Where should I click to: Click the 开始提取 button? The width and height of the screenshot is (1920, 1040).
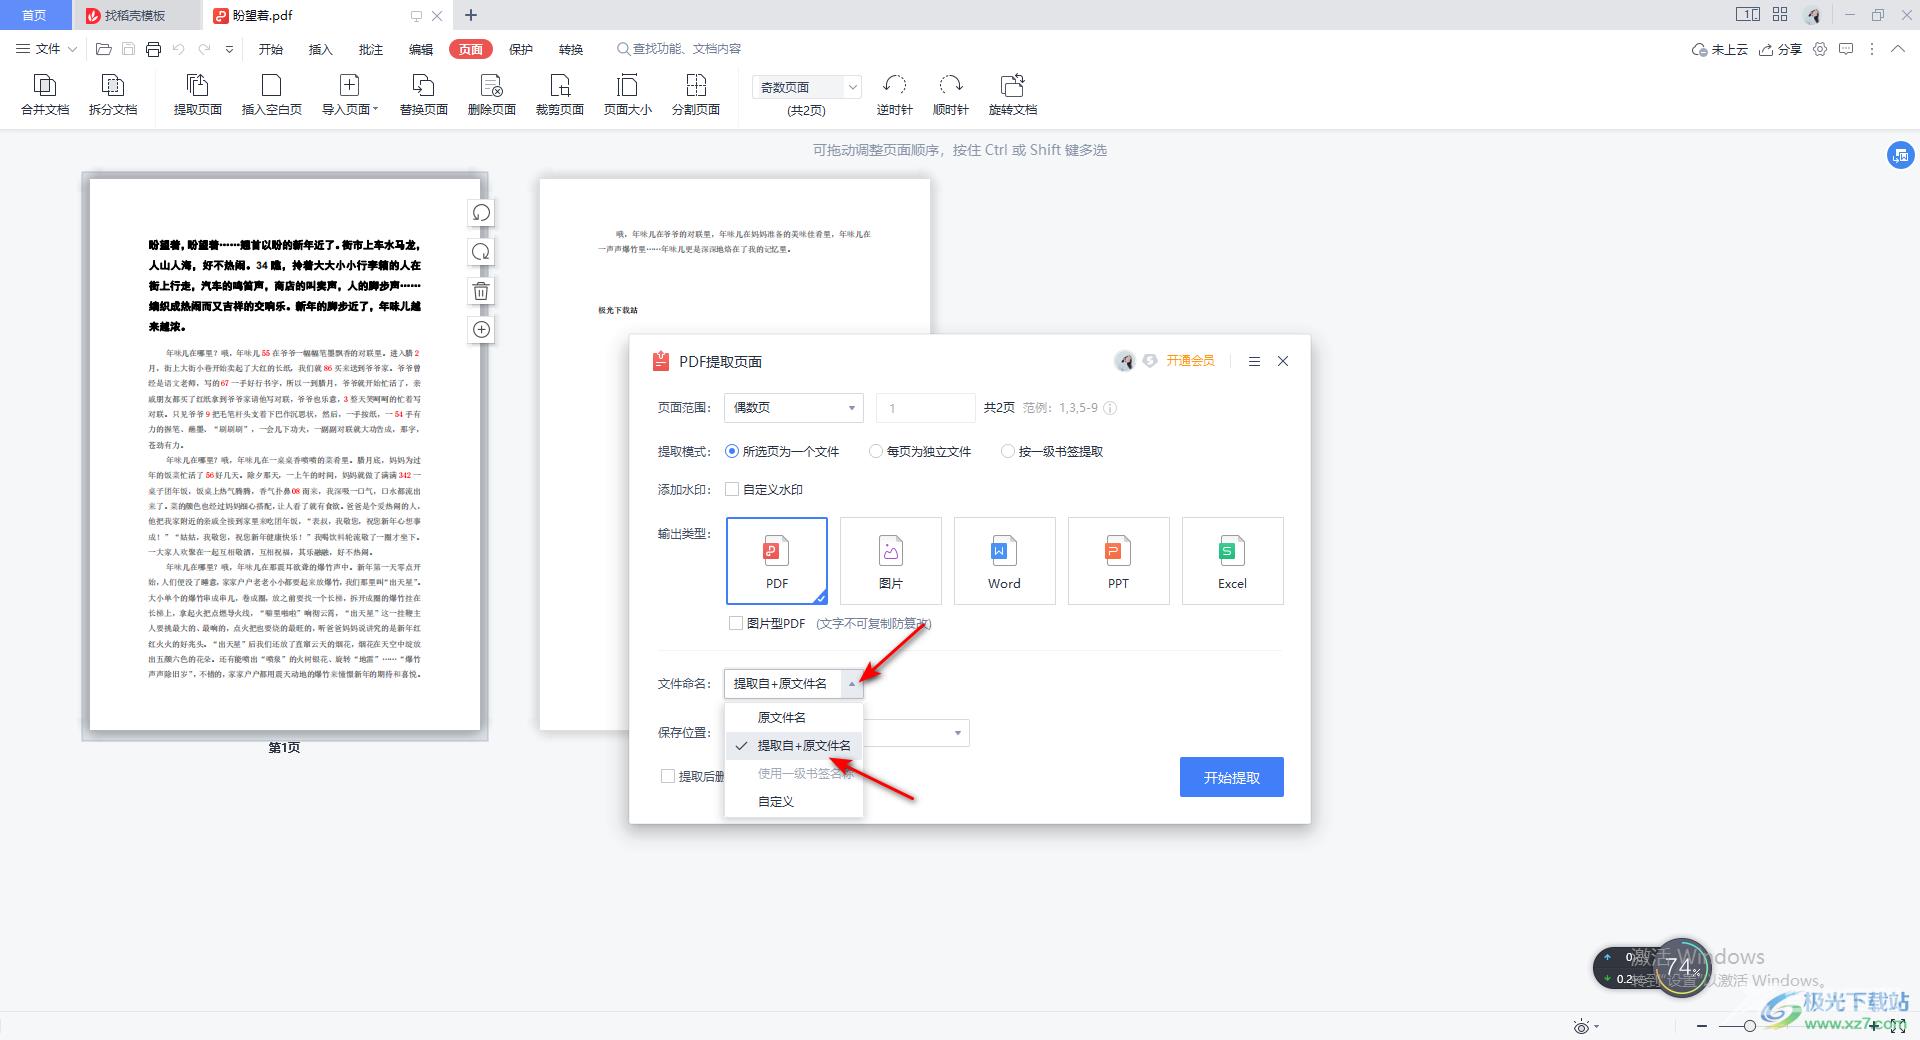click(1231, 777)
